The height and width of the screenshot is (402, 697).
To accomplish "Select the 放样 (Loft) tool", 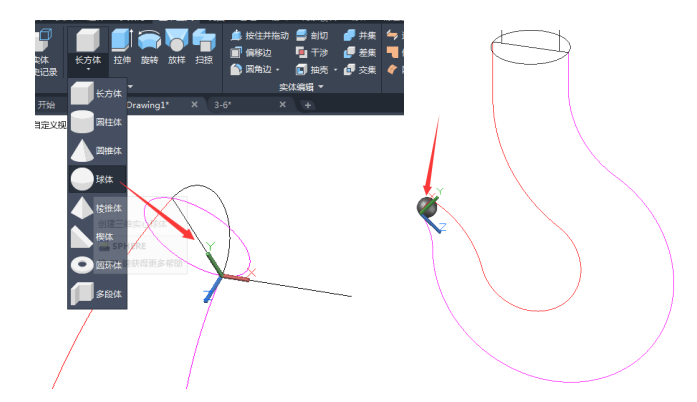I will (176, 46).
